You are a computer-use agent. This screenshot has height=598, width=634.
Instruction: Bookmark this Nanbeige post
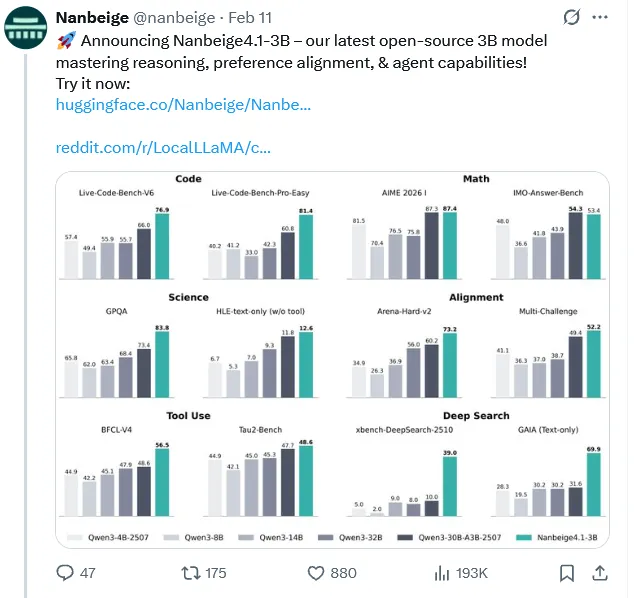567,573
